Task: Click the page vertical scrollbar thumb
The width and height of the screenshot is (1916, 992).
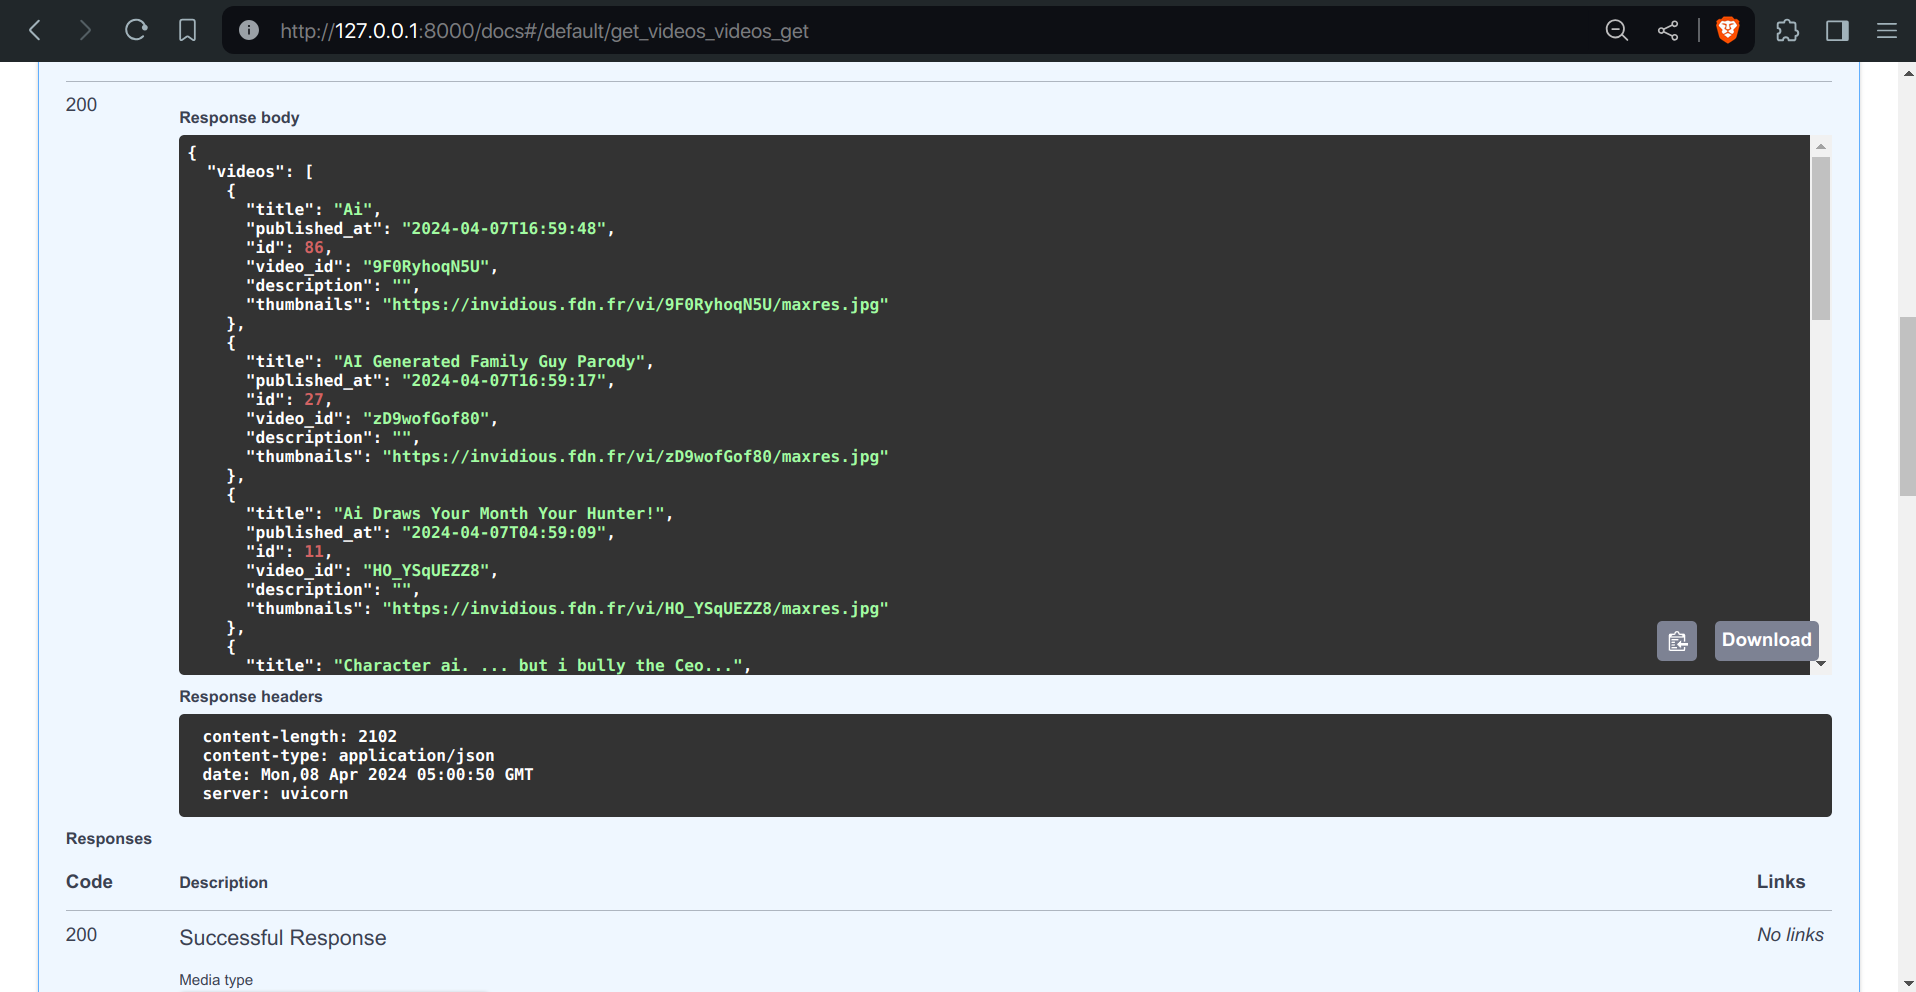Action: pyautogui.click(x=1907, y=406)
